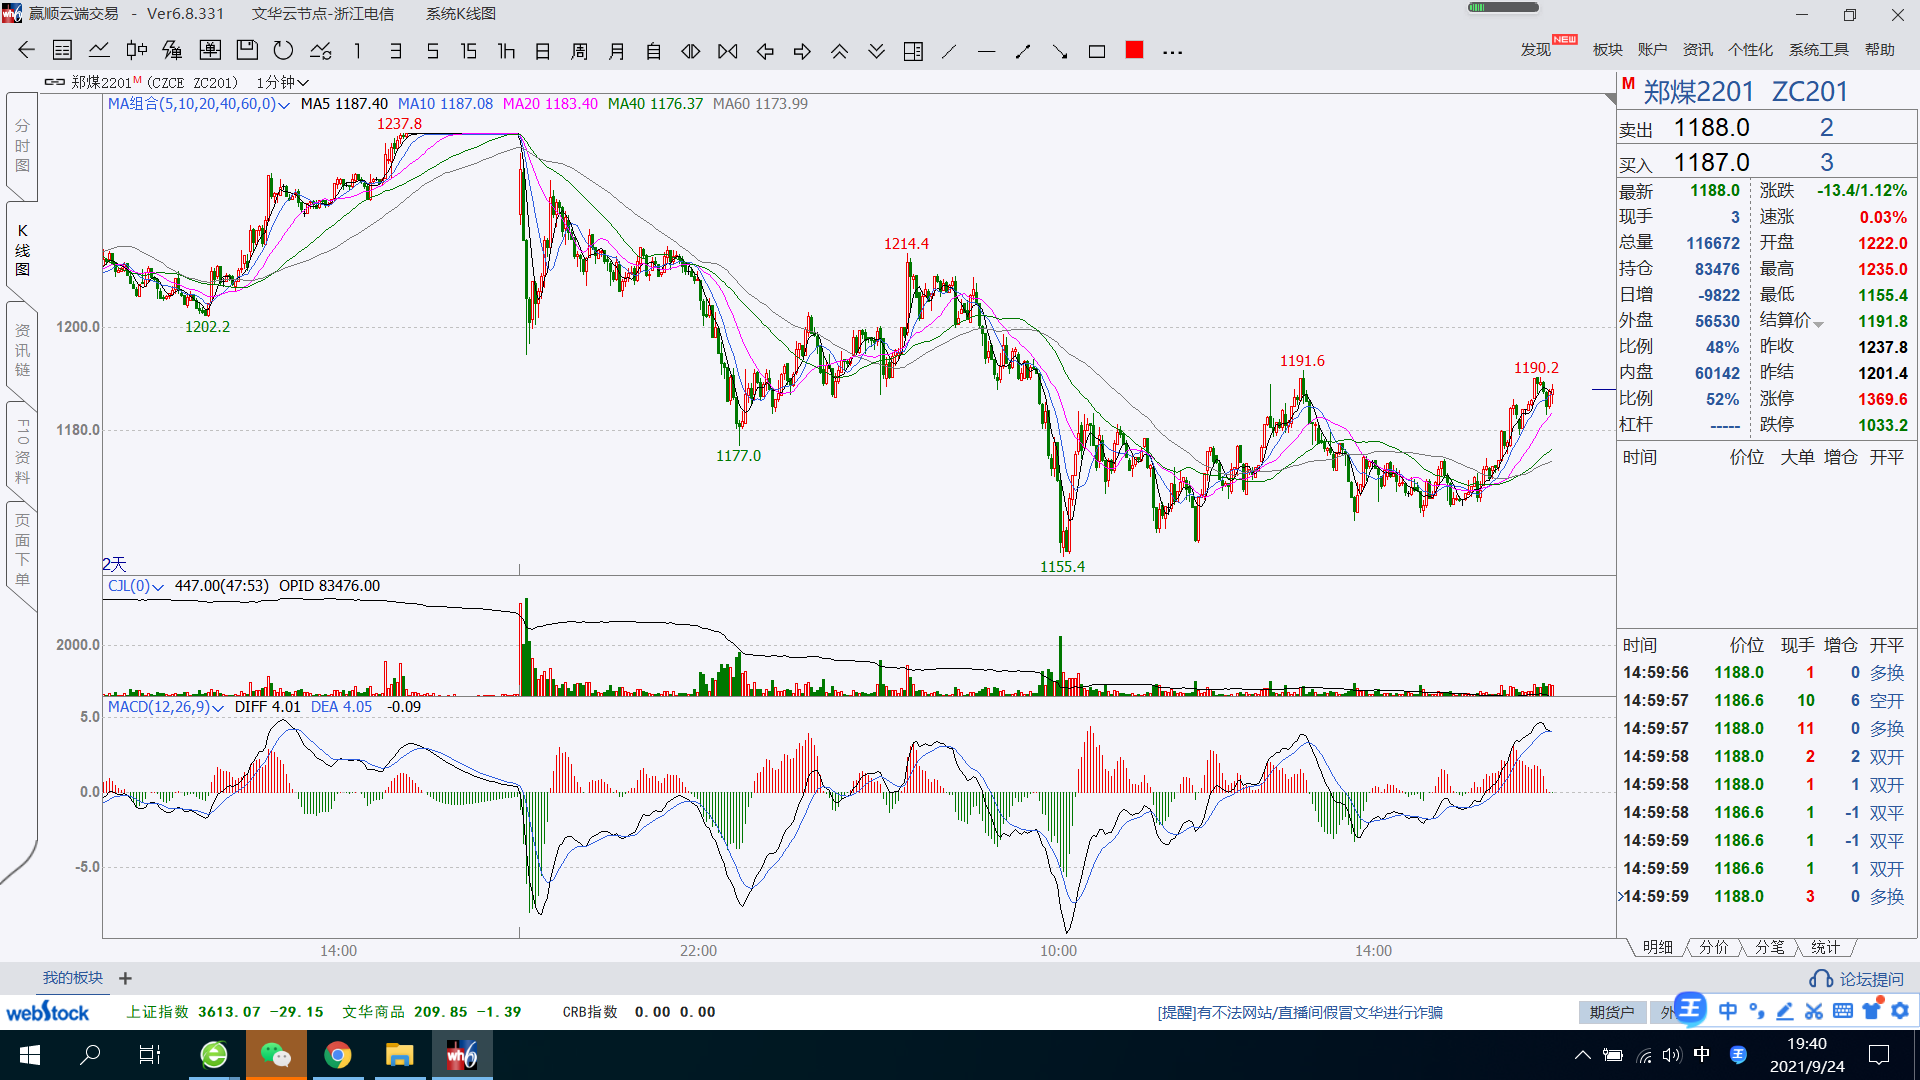Switch to time-sharing line chart icon

pos(99,51)
